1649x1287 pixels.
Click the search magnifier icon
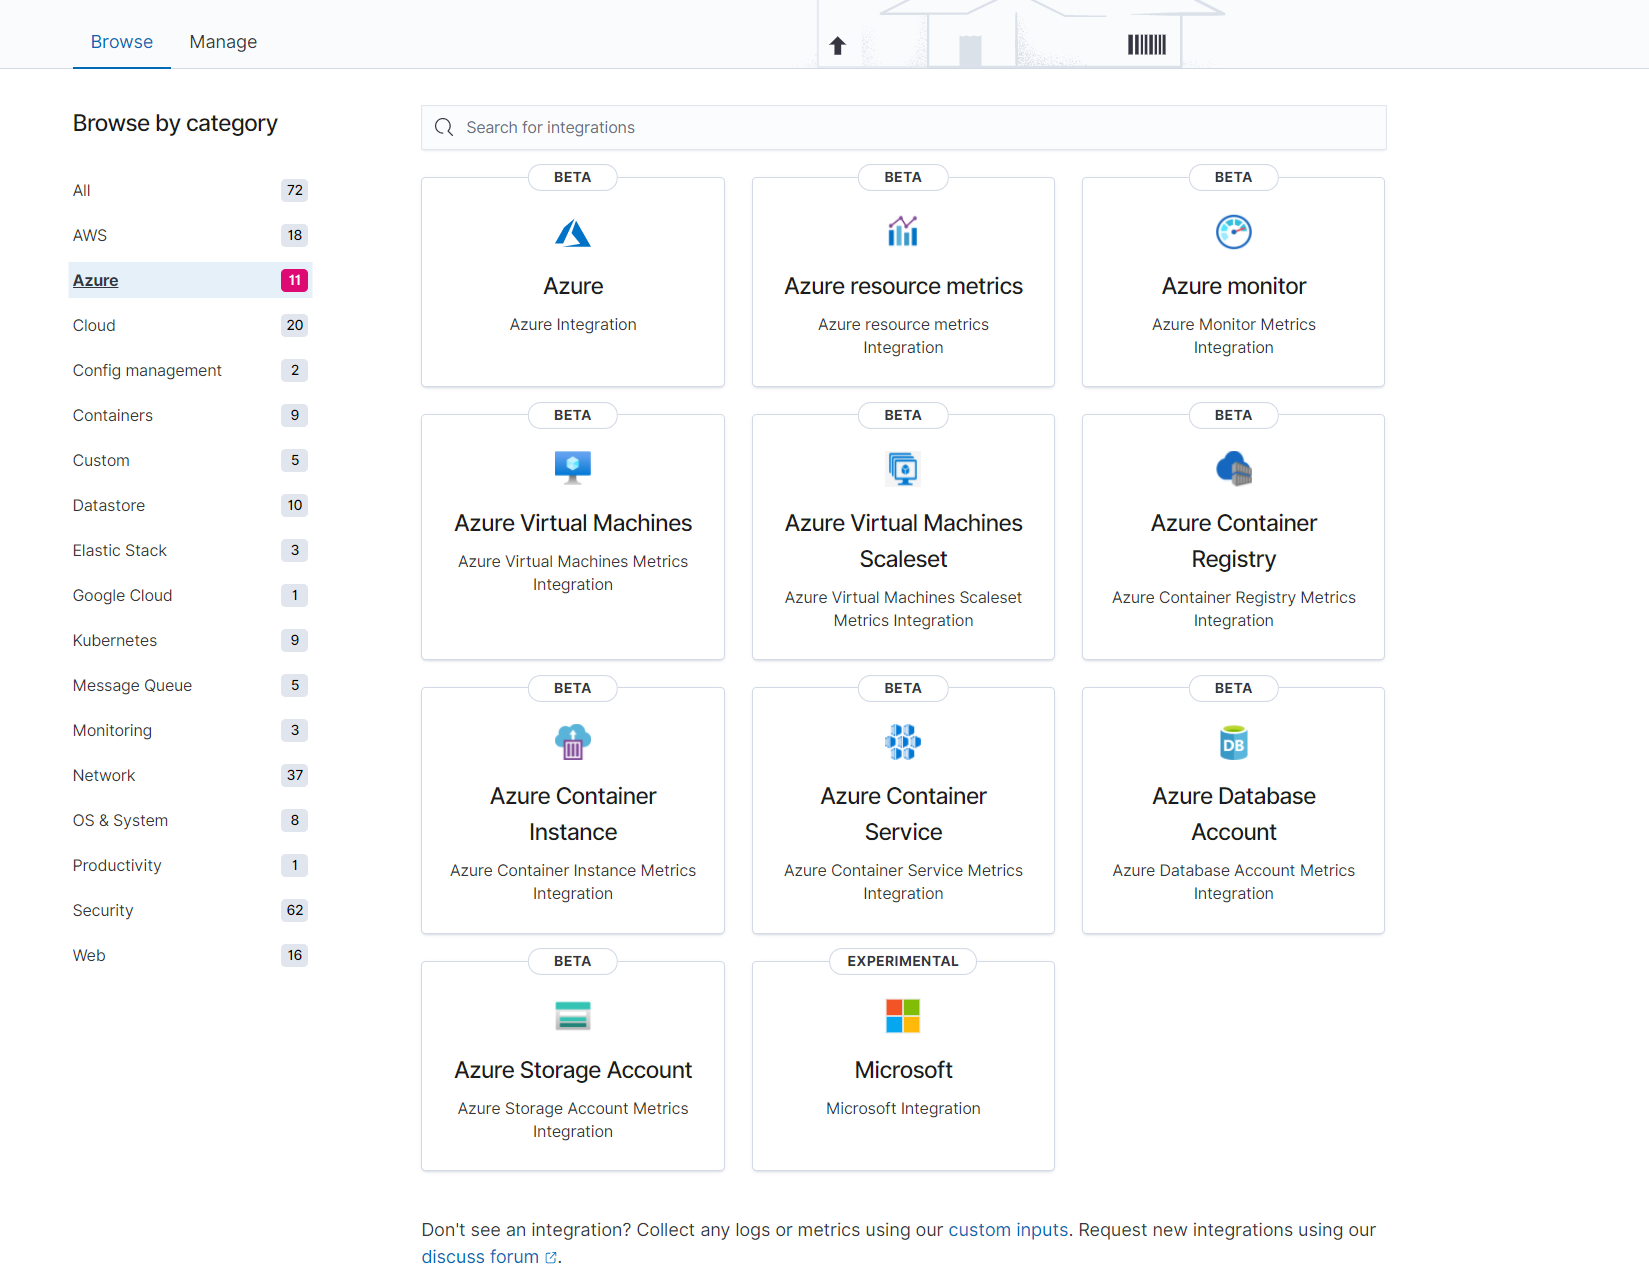coord(444,127)
